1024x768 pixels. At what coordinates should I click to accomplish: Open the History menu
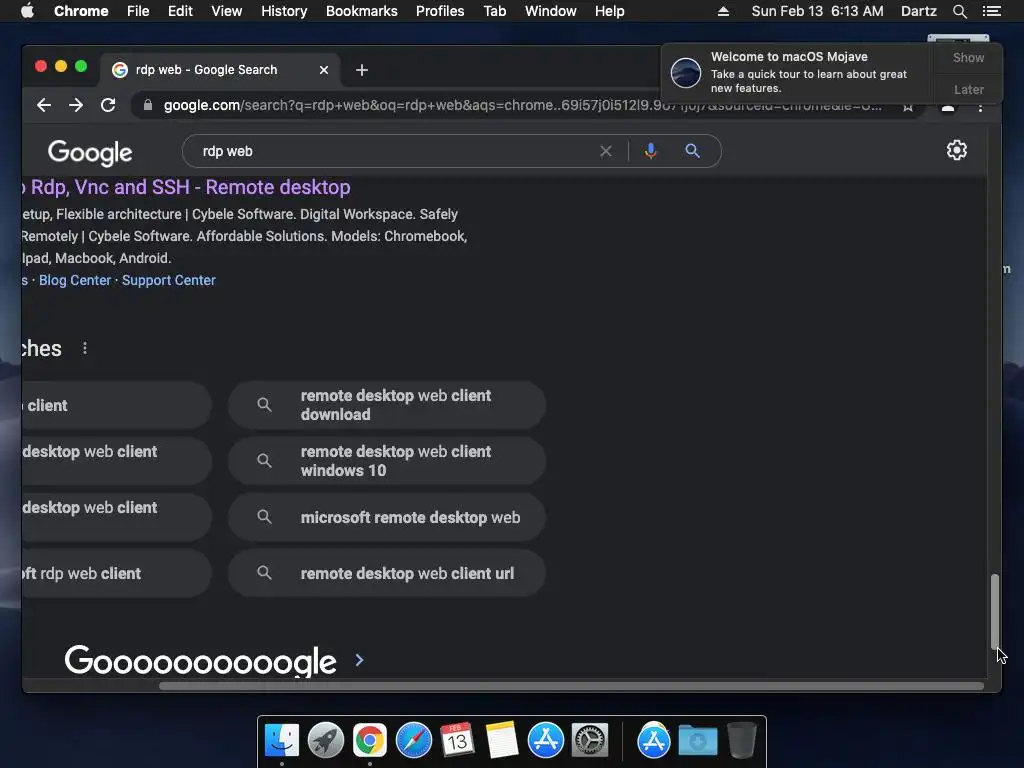284,11
